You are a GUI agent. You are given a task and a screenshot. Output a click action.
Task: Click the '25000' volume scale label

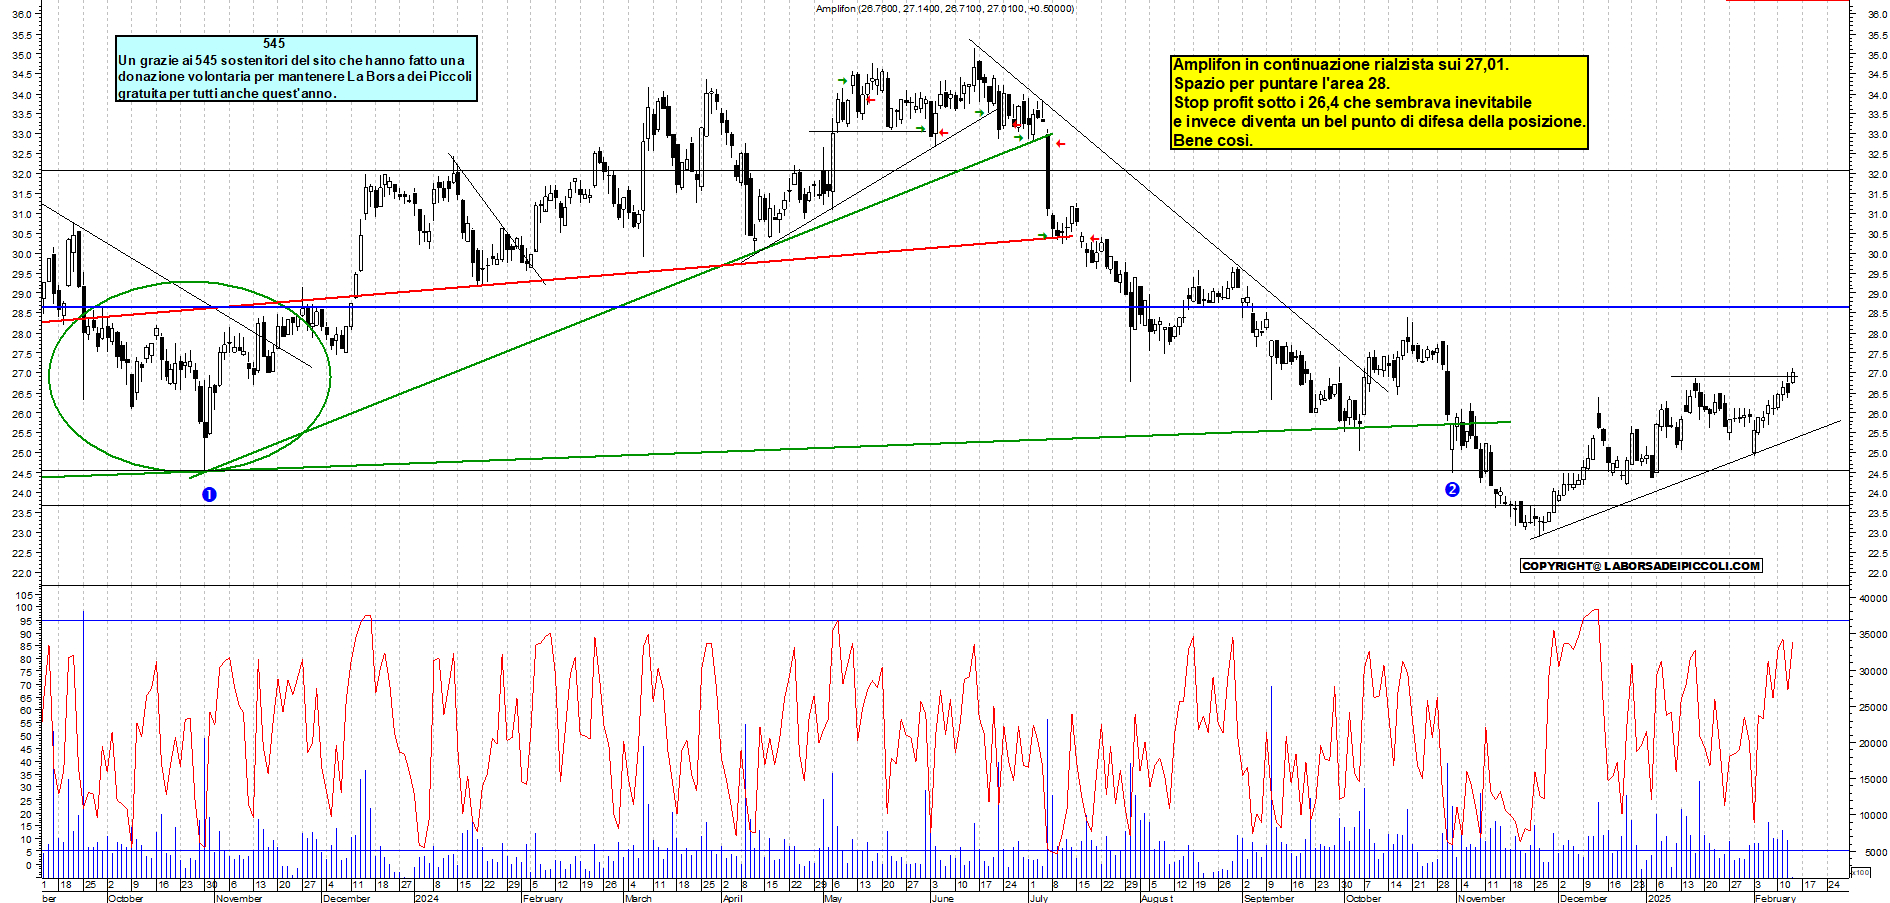[x=1872, y=707]
